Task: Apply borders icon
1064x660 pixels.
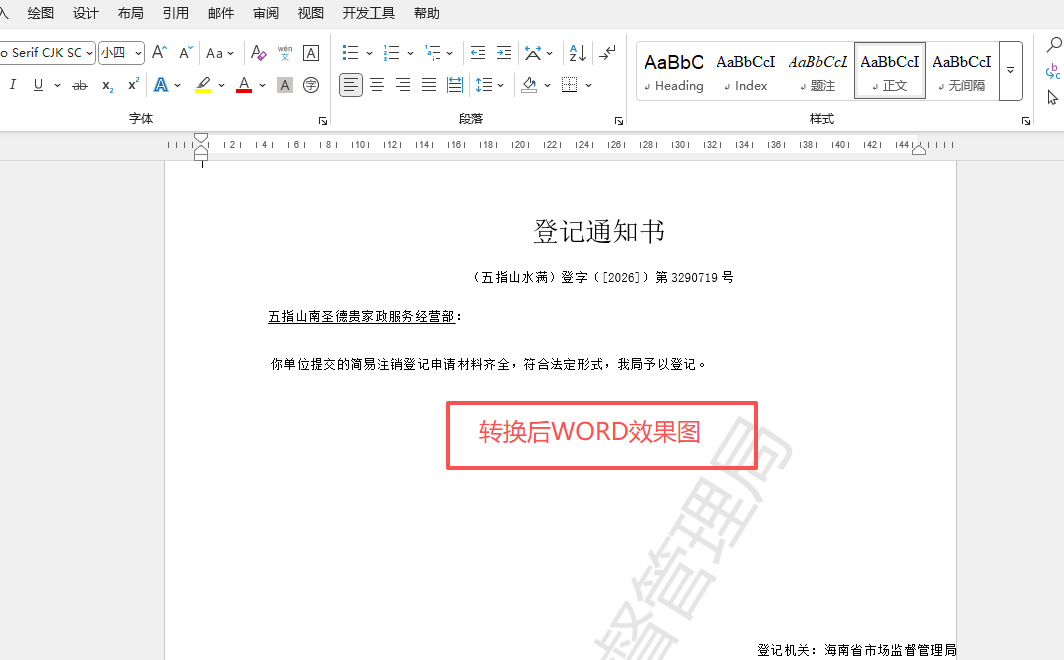Action: [570, 85]
